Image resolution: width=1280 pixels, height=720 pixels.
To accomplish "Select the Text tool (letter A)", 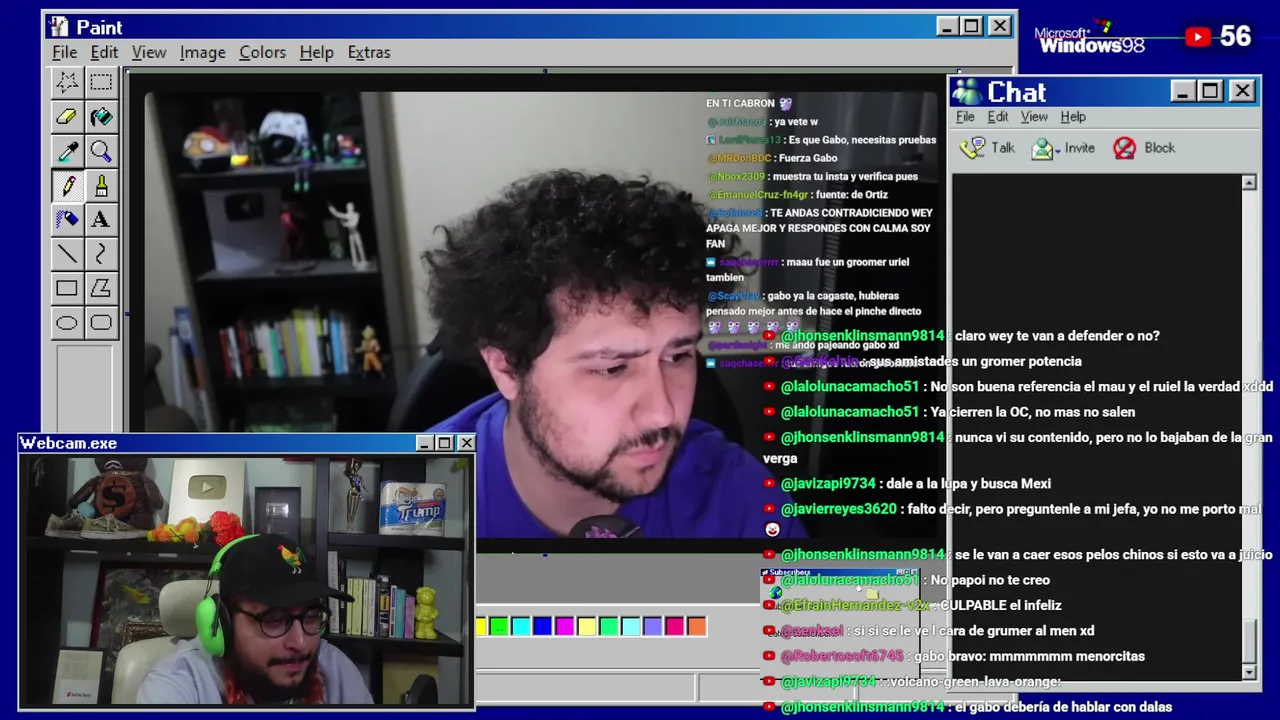I will click(x=101, y=219).
